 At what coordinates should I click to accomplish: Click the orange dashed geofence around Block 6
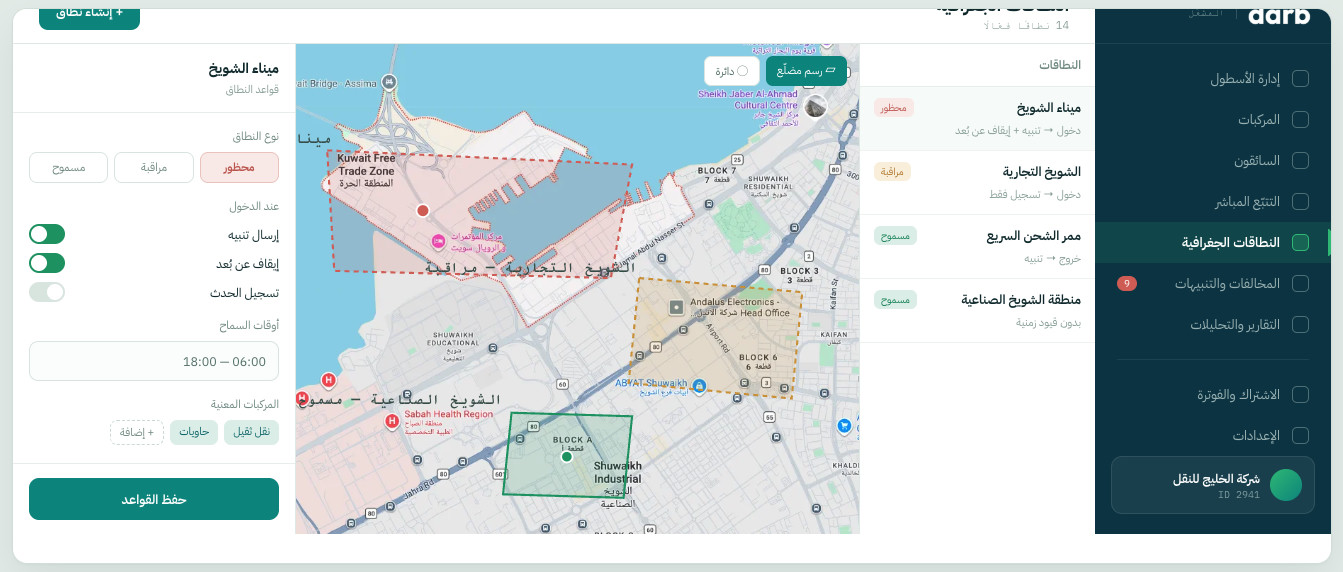[716, 340]
